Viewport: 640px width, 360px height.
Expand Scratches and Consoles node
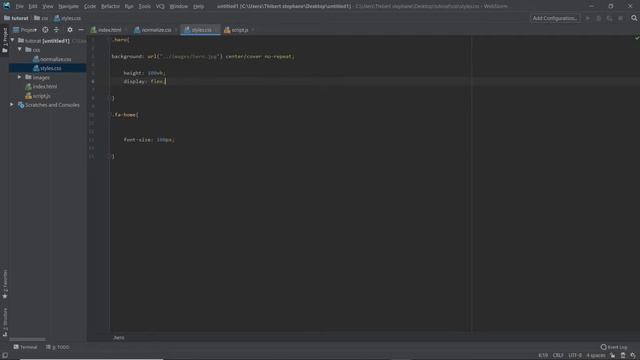(x=12, y=104)
